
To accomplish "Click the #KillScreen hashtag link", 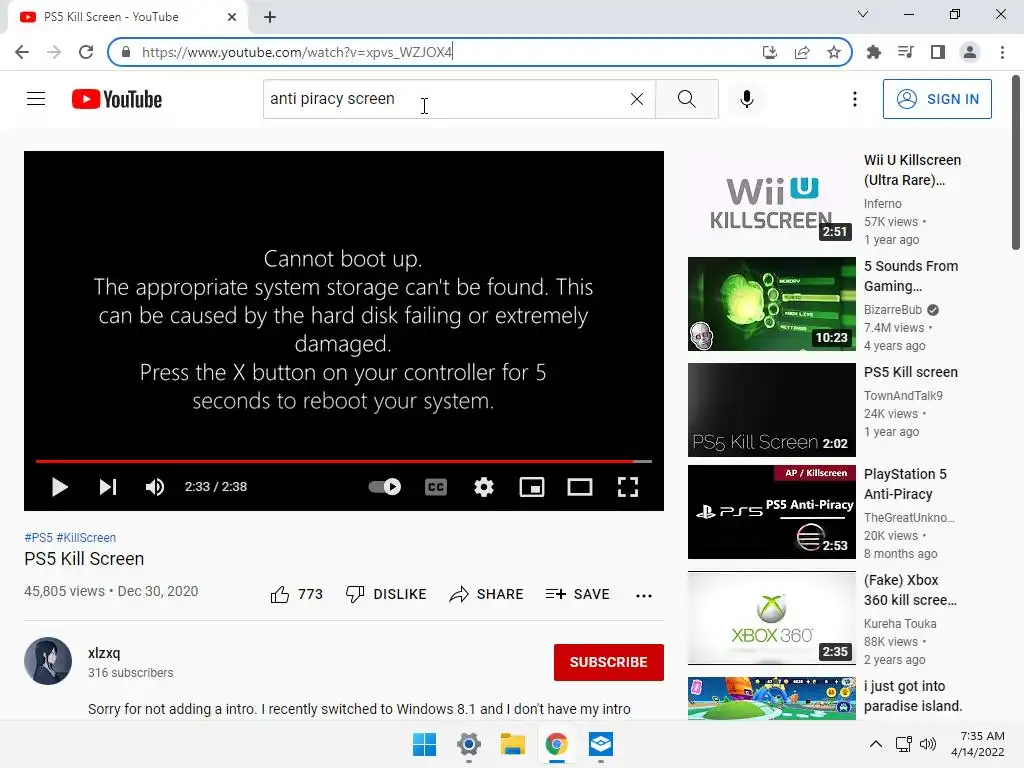I will [x=86, y=537].
